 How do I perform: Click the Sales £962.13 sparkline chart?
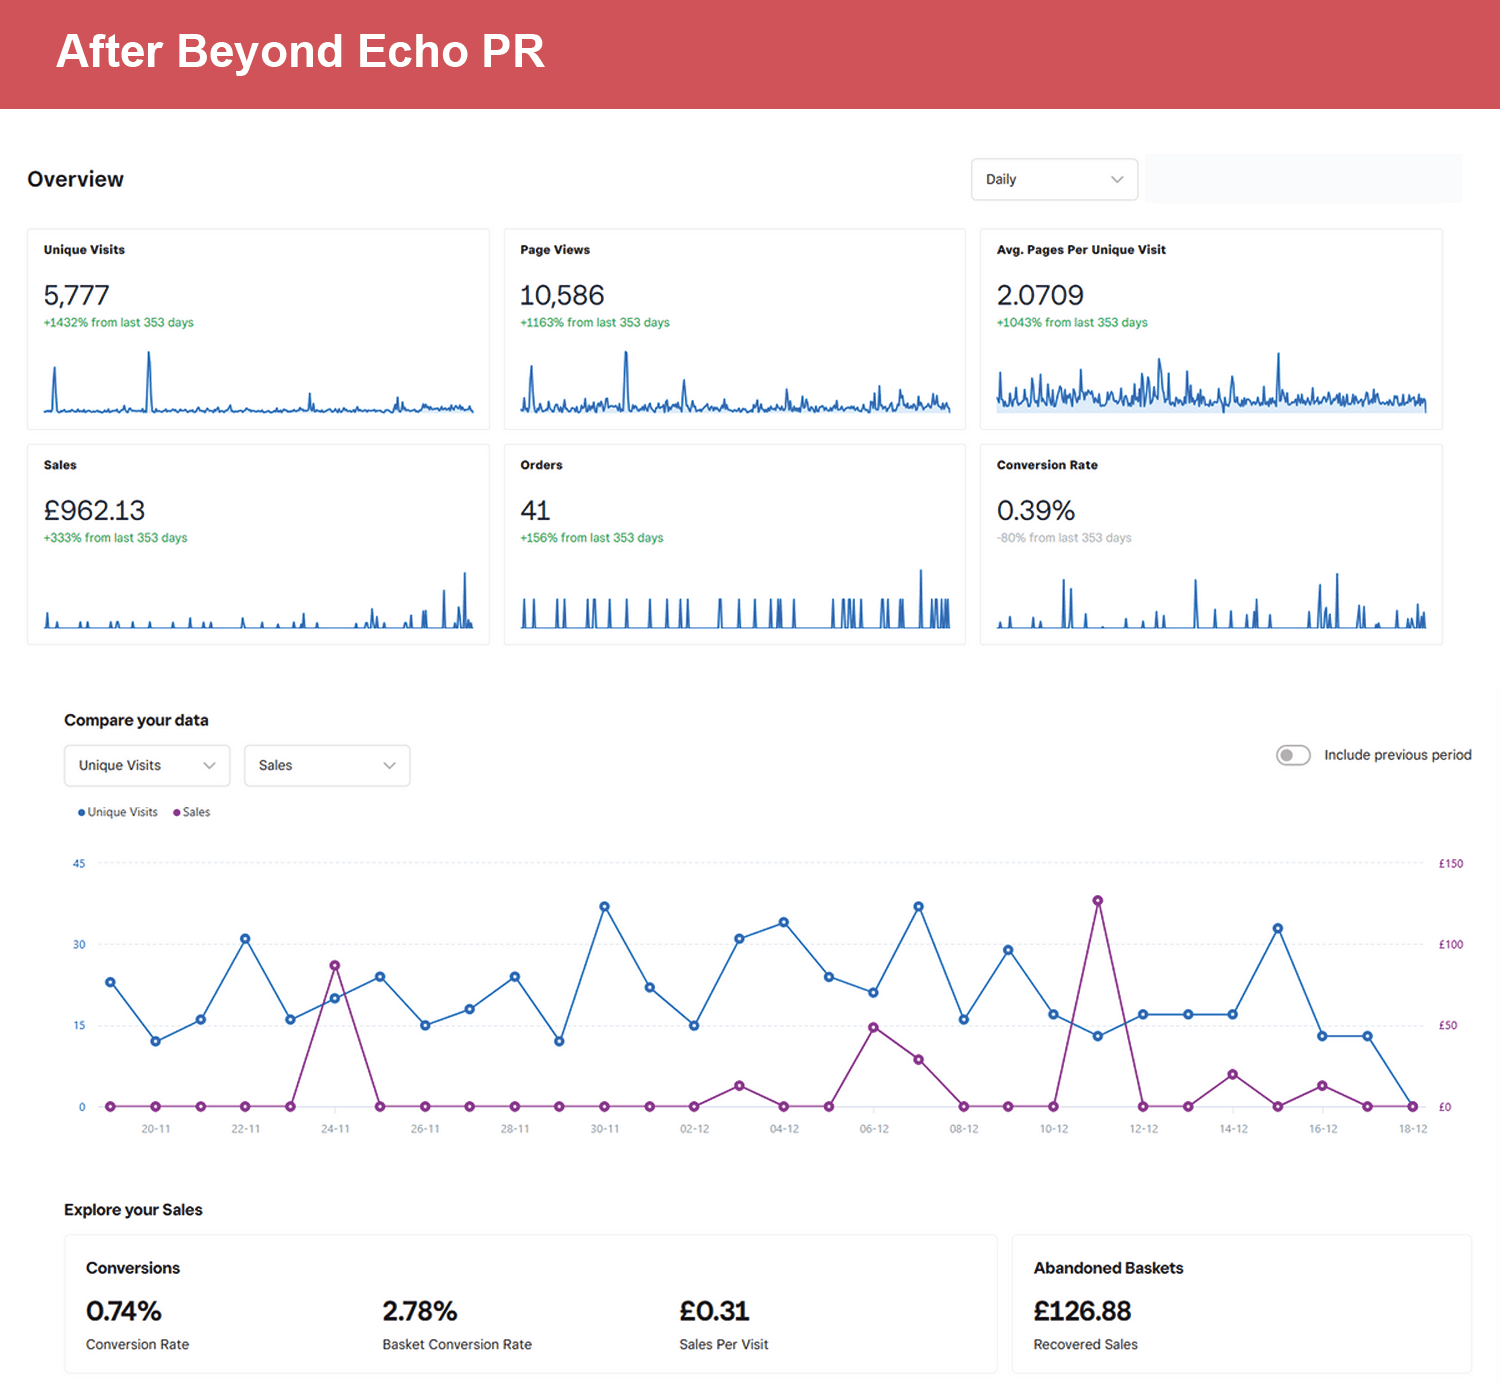pyautogui.click(x=258, y=600)
